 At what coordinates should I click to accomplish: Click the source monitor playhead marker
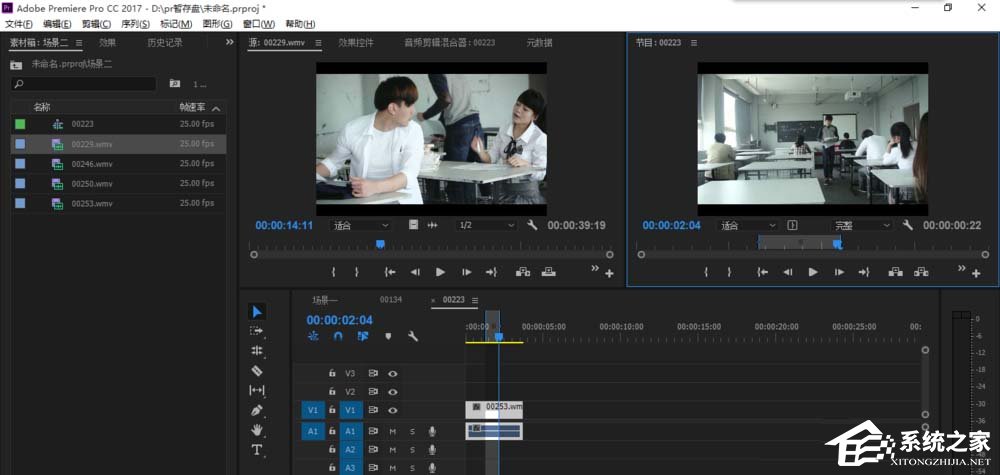tap(380, 244)
